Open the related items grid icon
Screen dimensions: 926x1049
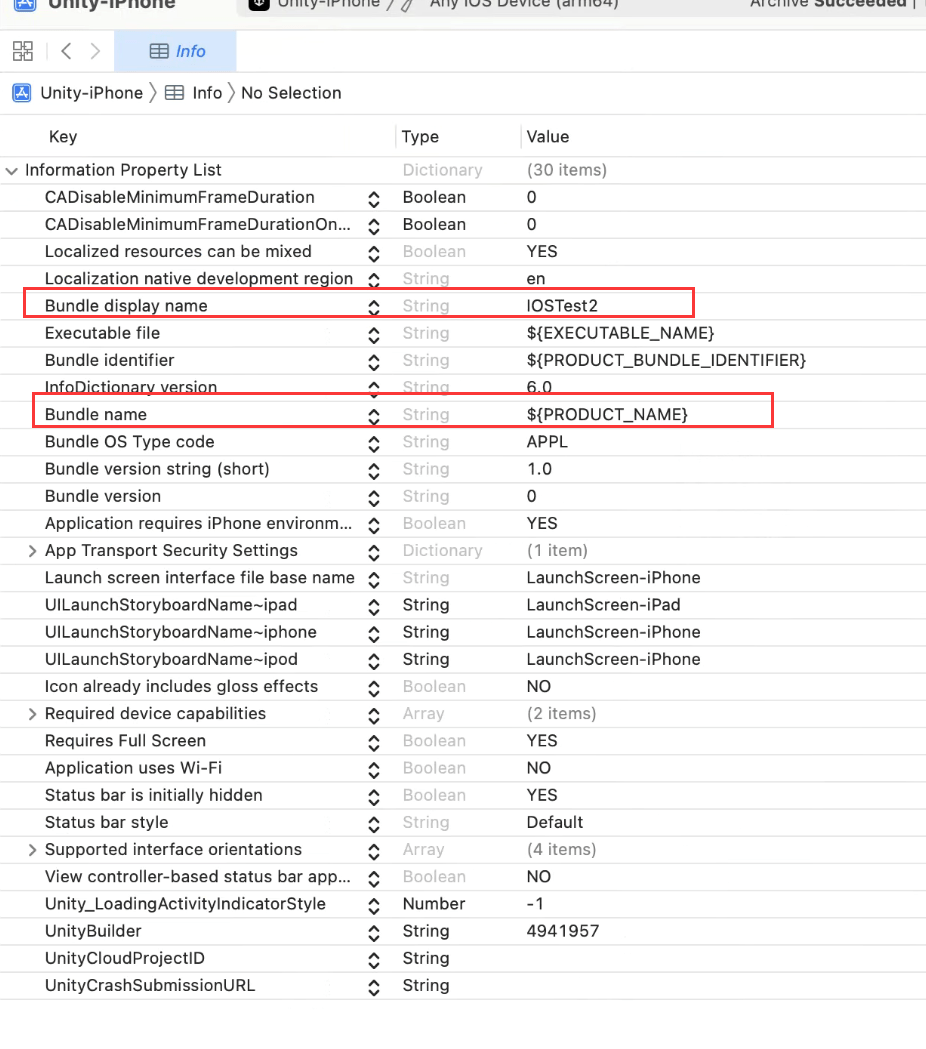[x=23, y=52]
